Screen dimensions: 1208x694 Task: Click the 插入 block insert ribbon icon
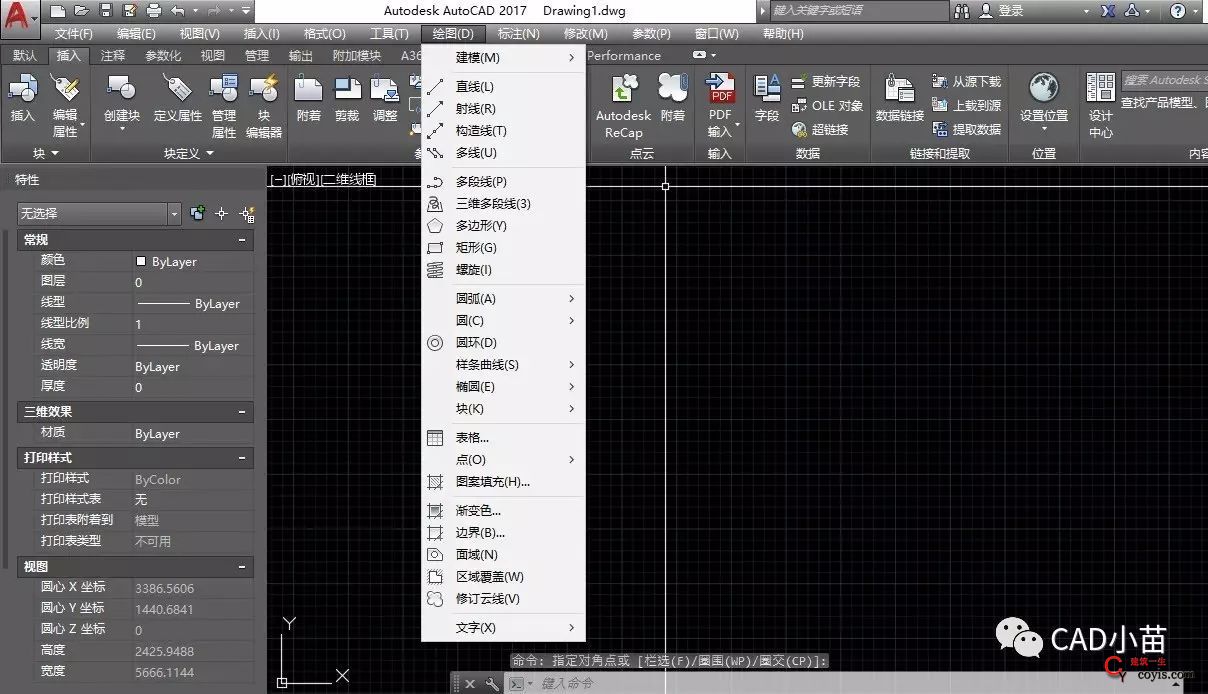point(22,88)
